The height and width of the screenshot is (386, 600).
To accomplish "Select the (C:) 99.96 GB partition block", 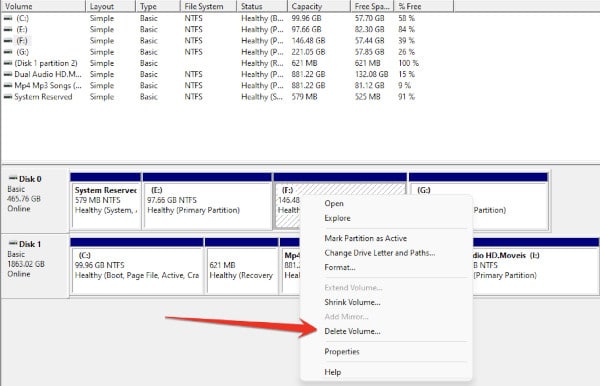I will [137, 266].
